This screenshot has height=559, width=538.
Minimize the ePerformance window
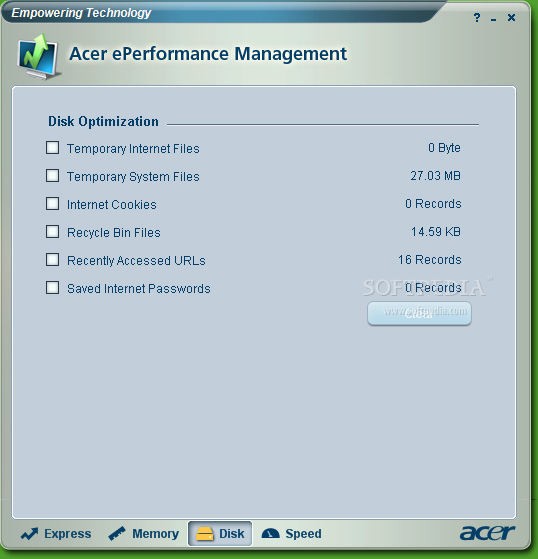click(x=493, y=19)
